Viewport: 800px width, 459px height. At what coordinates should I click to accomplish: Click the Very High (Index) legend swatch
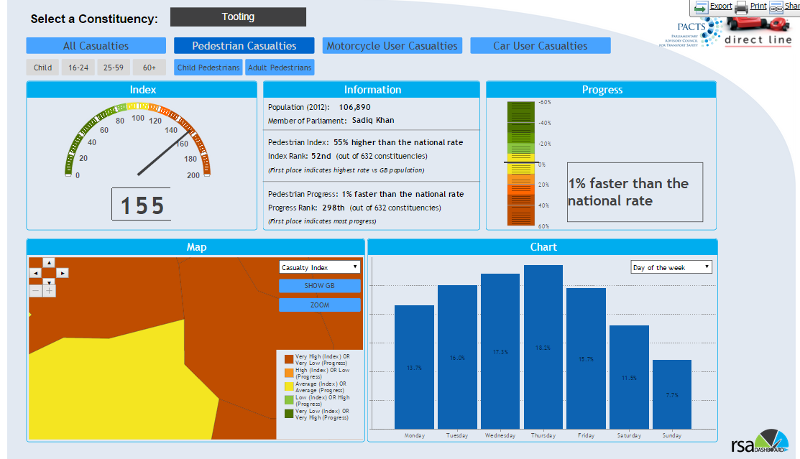[x=289, y=360]
